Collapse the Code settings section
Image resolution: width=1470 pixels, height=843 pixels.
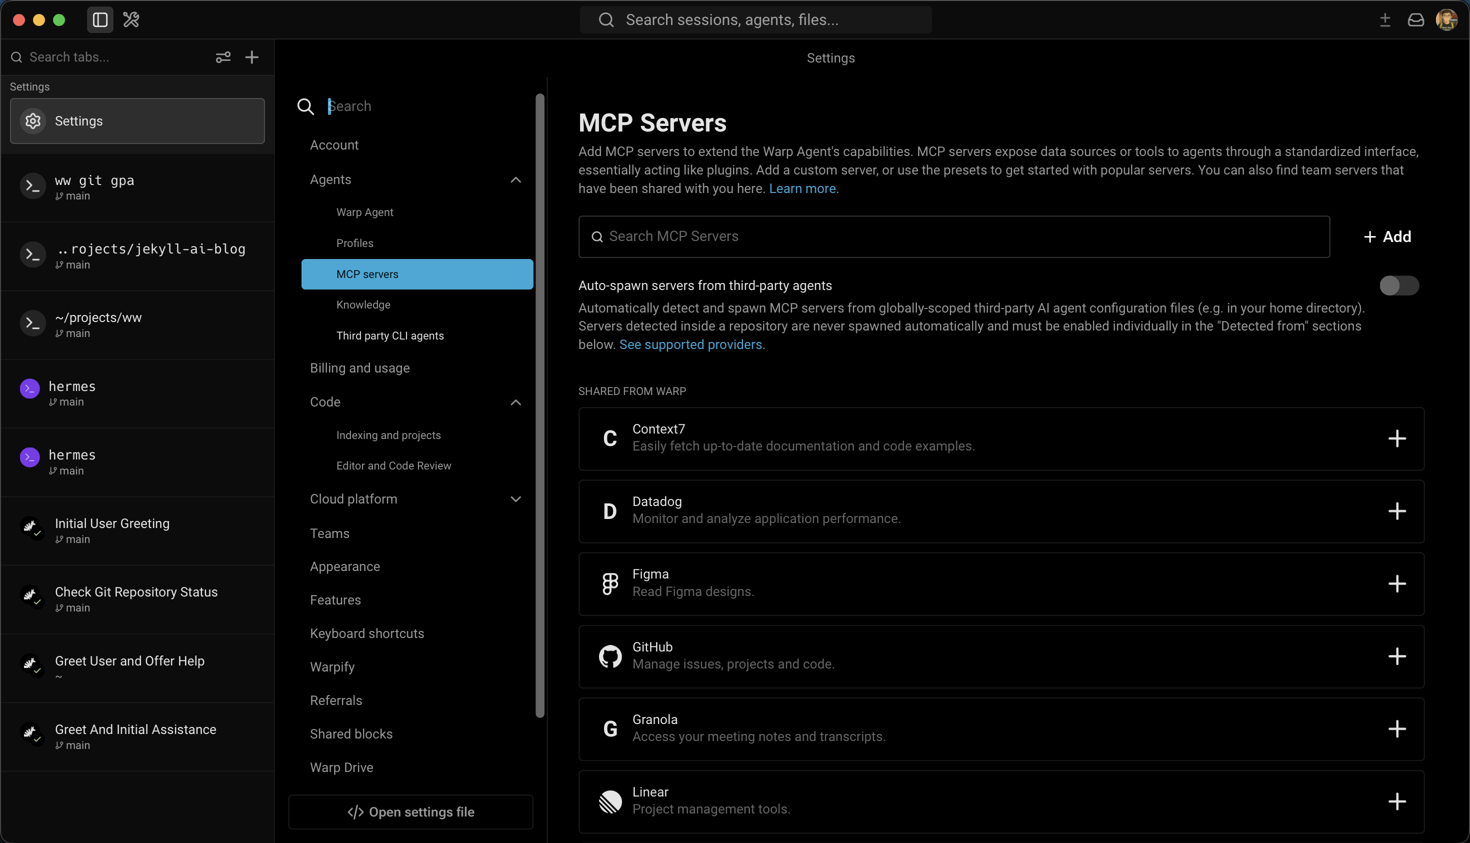click(516, 402)
